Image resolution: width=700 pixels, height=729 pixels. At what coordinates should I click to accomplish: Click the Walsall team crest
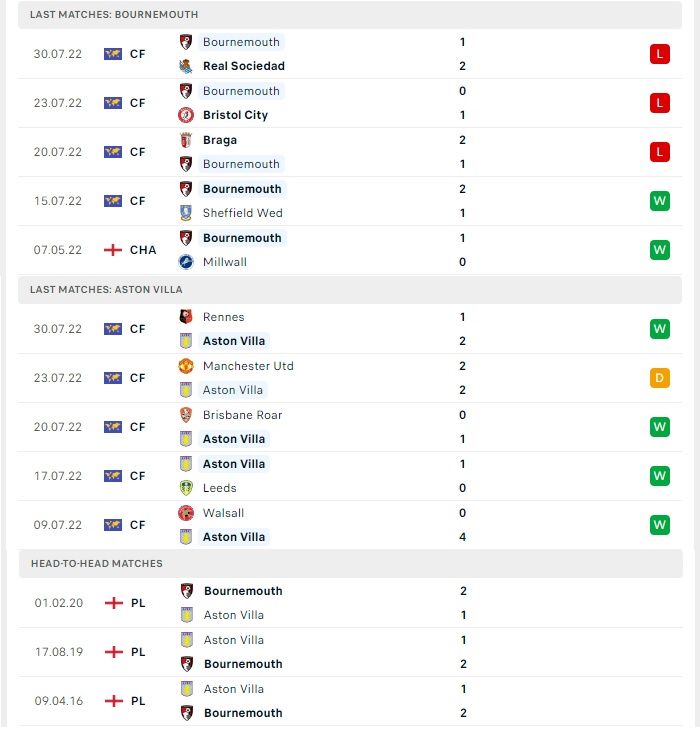click(186, 513)
